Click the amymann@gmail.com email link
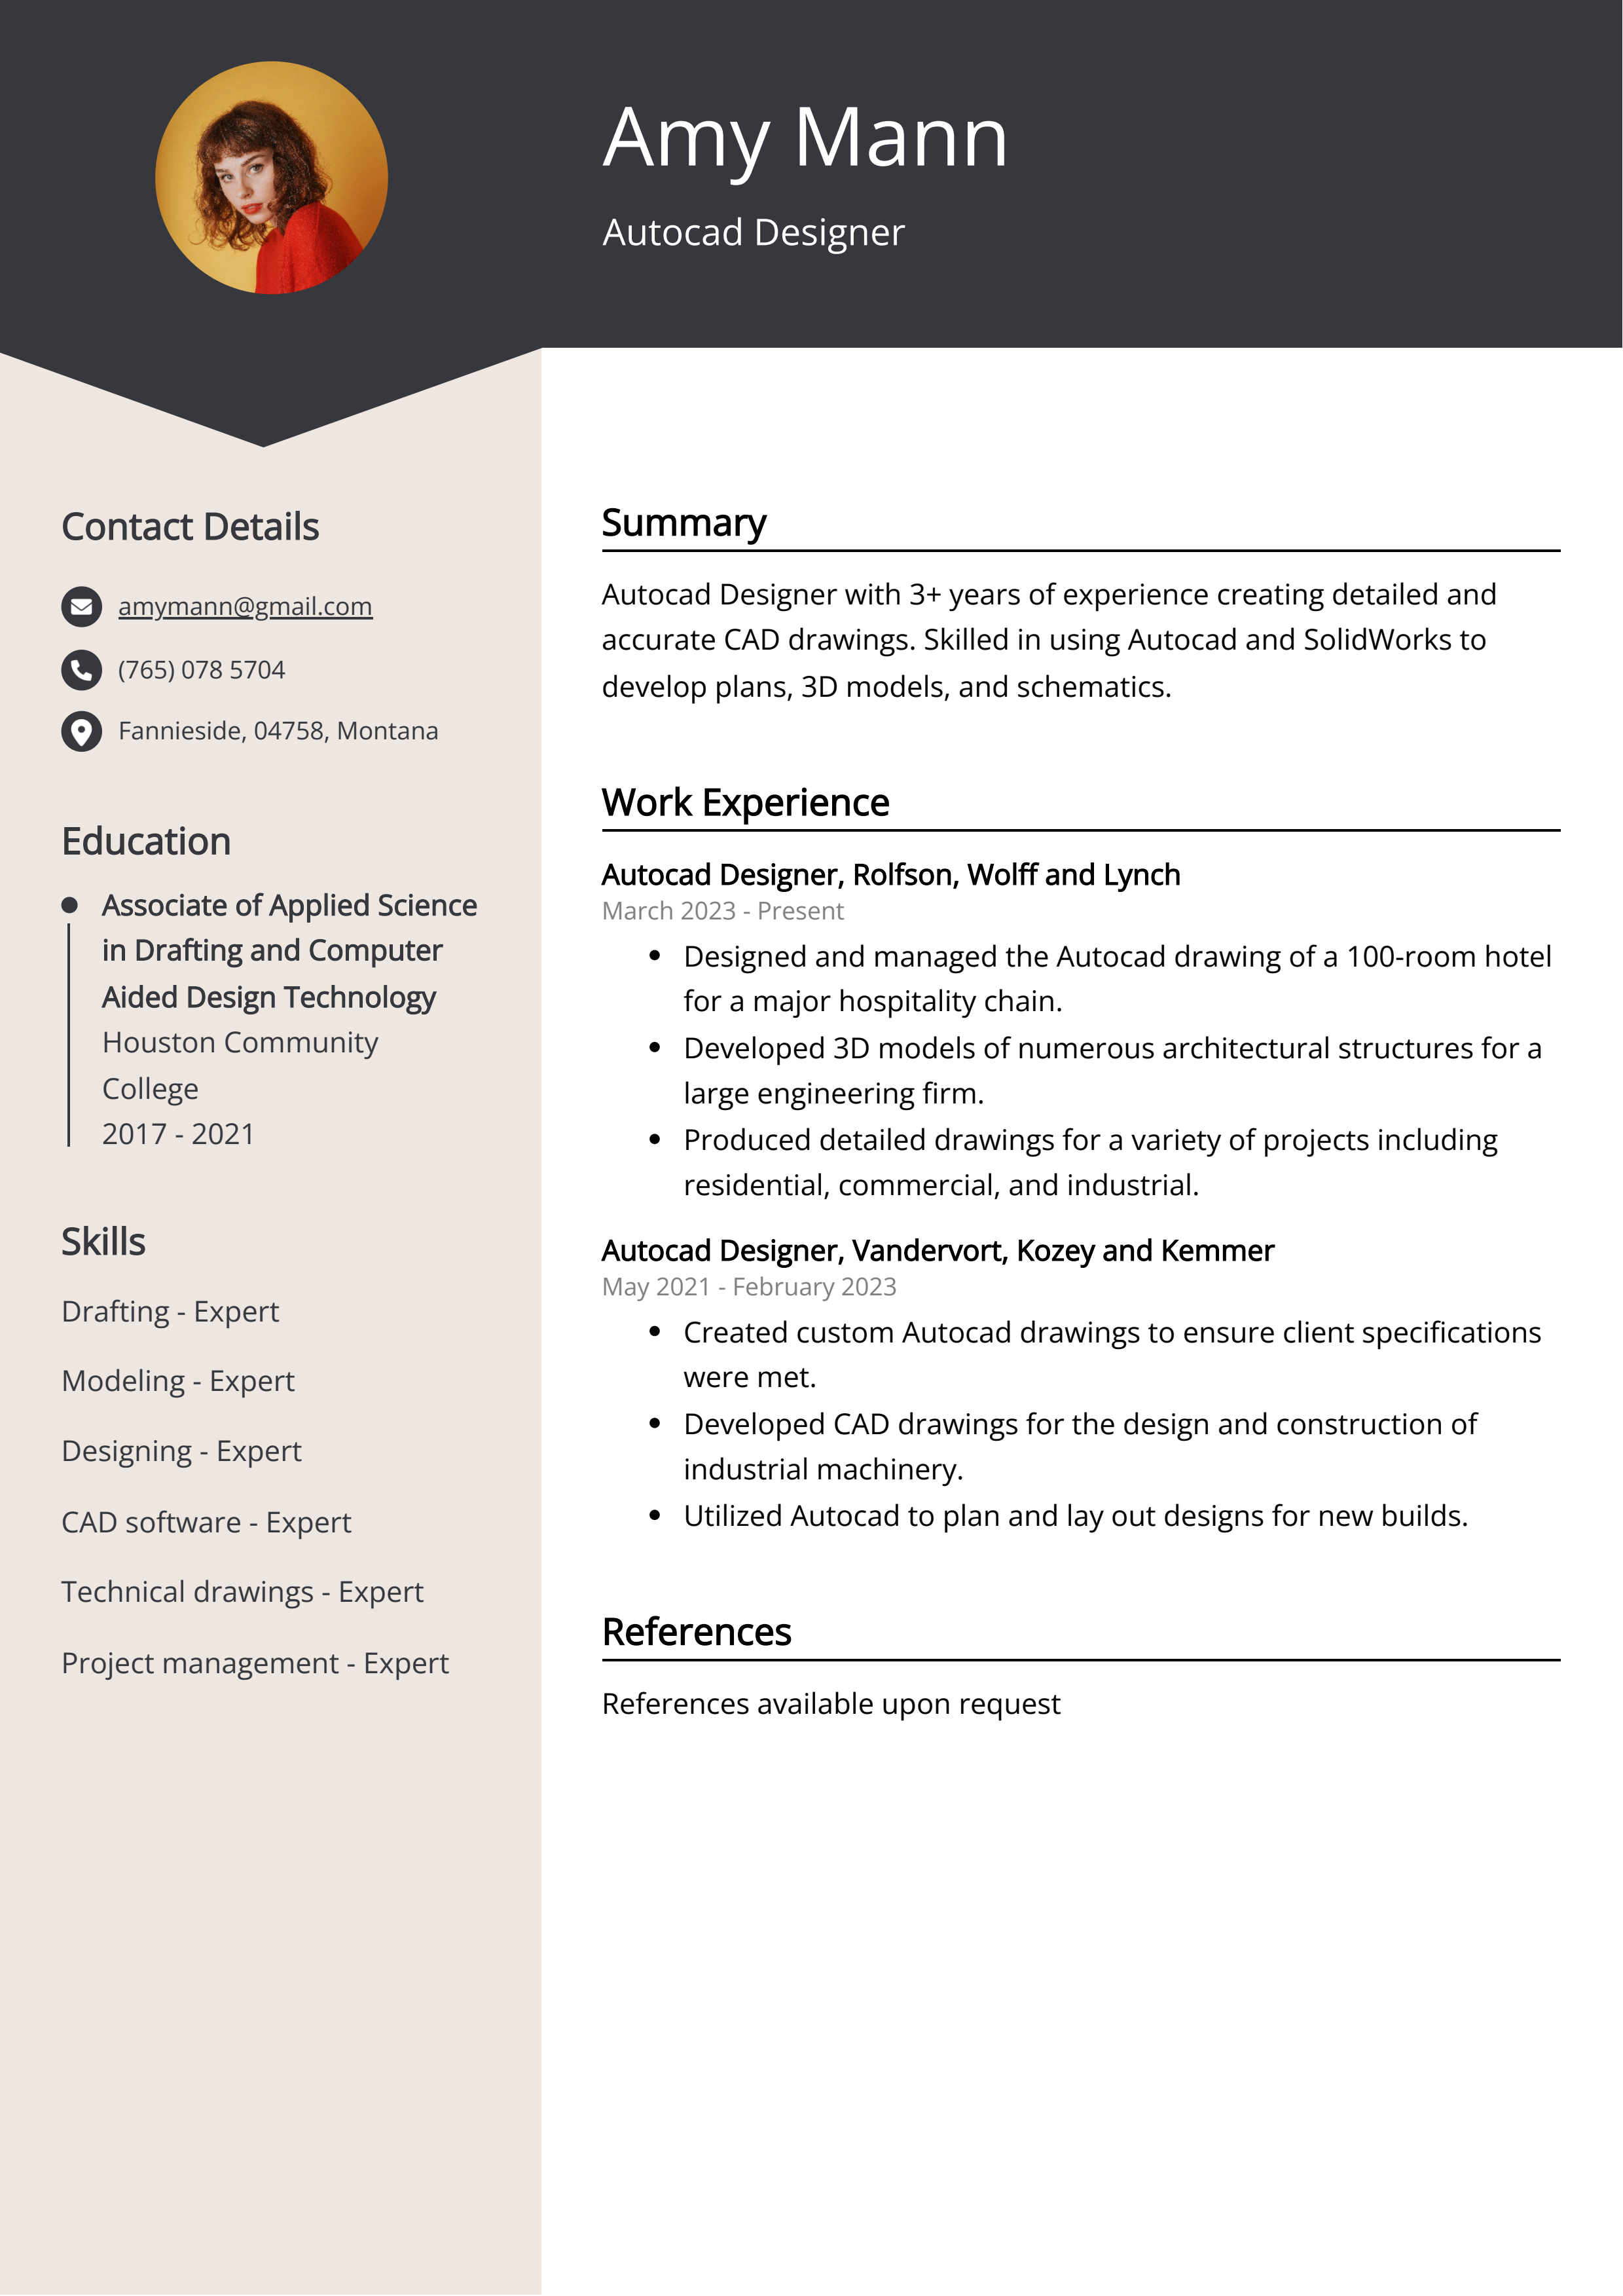1623x2296 pixels. click(x=246, y=606)
